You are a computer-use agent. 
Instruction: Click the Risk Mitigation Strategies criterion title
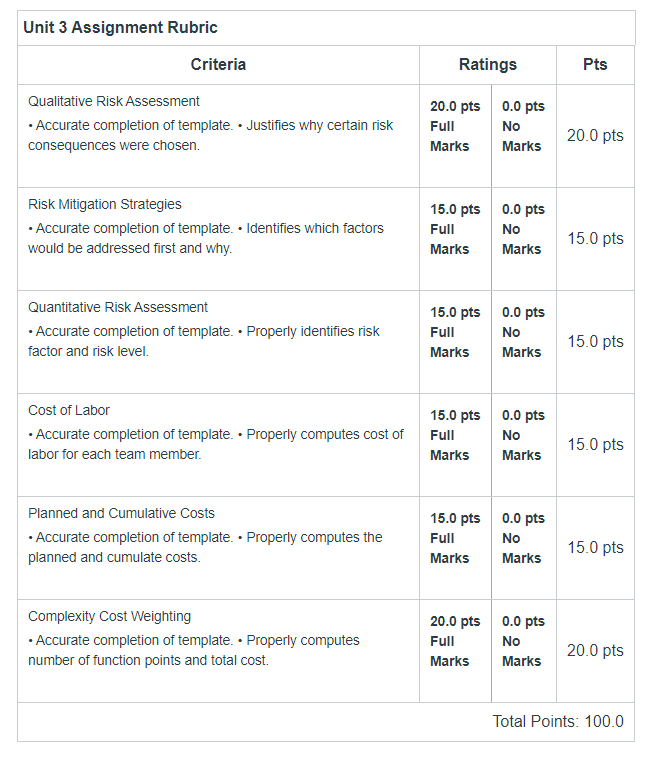[x=105, y=204]
